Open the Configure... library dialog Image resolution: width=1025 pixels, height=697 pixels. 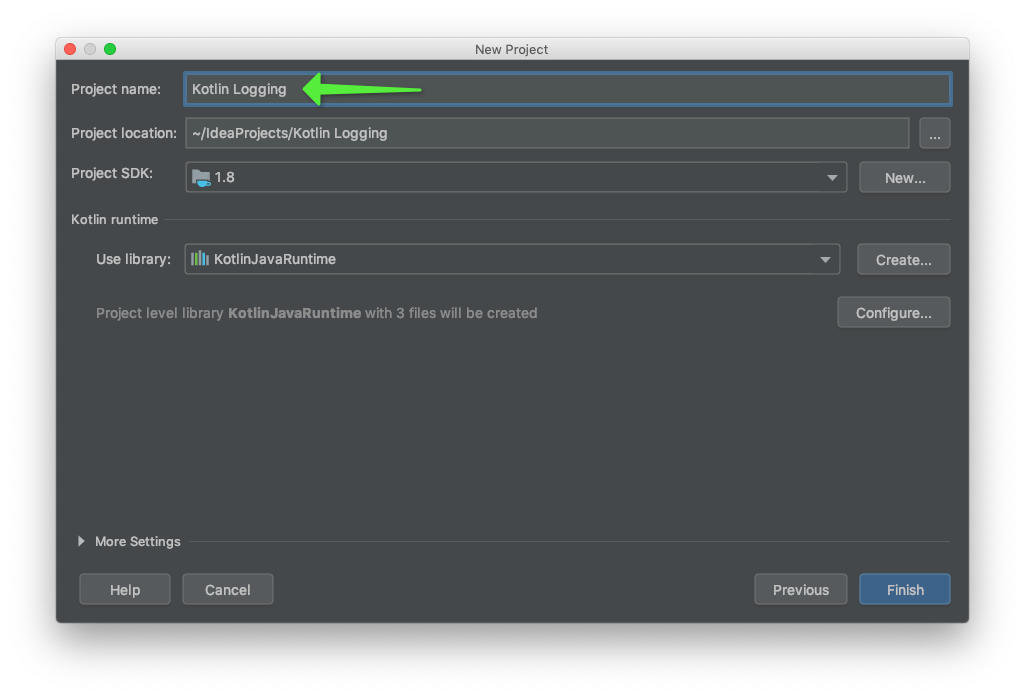point(893,313)
